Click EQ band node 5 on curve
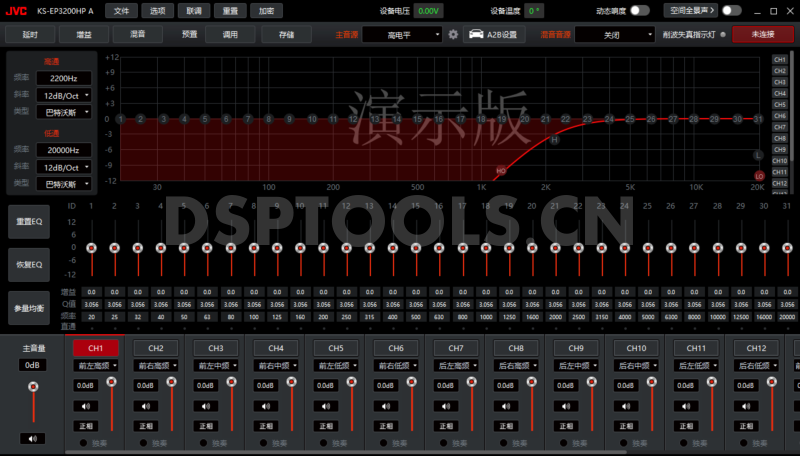The image size is (800, 456). [205, 119]
